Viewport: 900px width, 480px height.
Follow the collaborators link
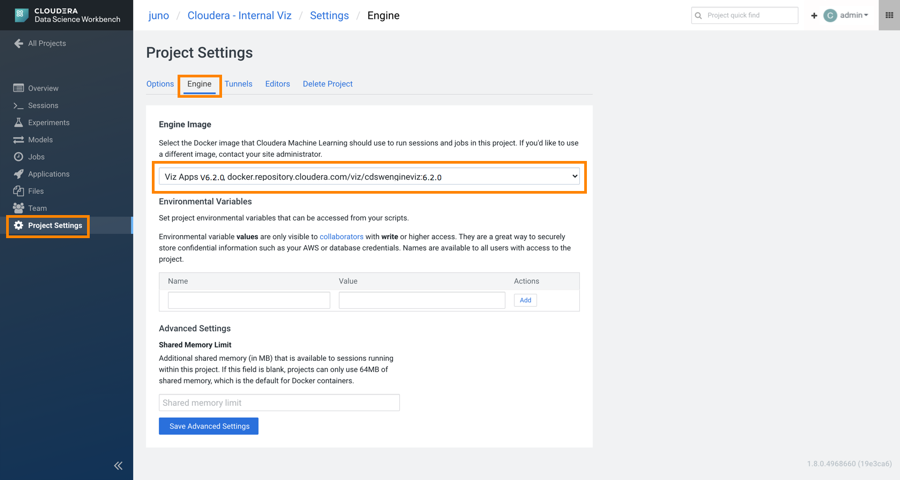(x=341, y=237)
